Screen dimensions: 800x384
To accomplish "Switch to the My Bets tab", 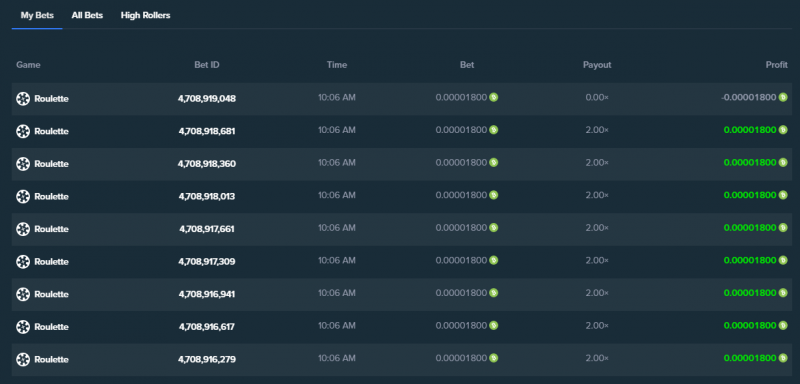I will pyautogui.click(x=37, y=15).
